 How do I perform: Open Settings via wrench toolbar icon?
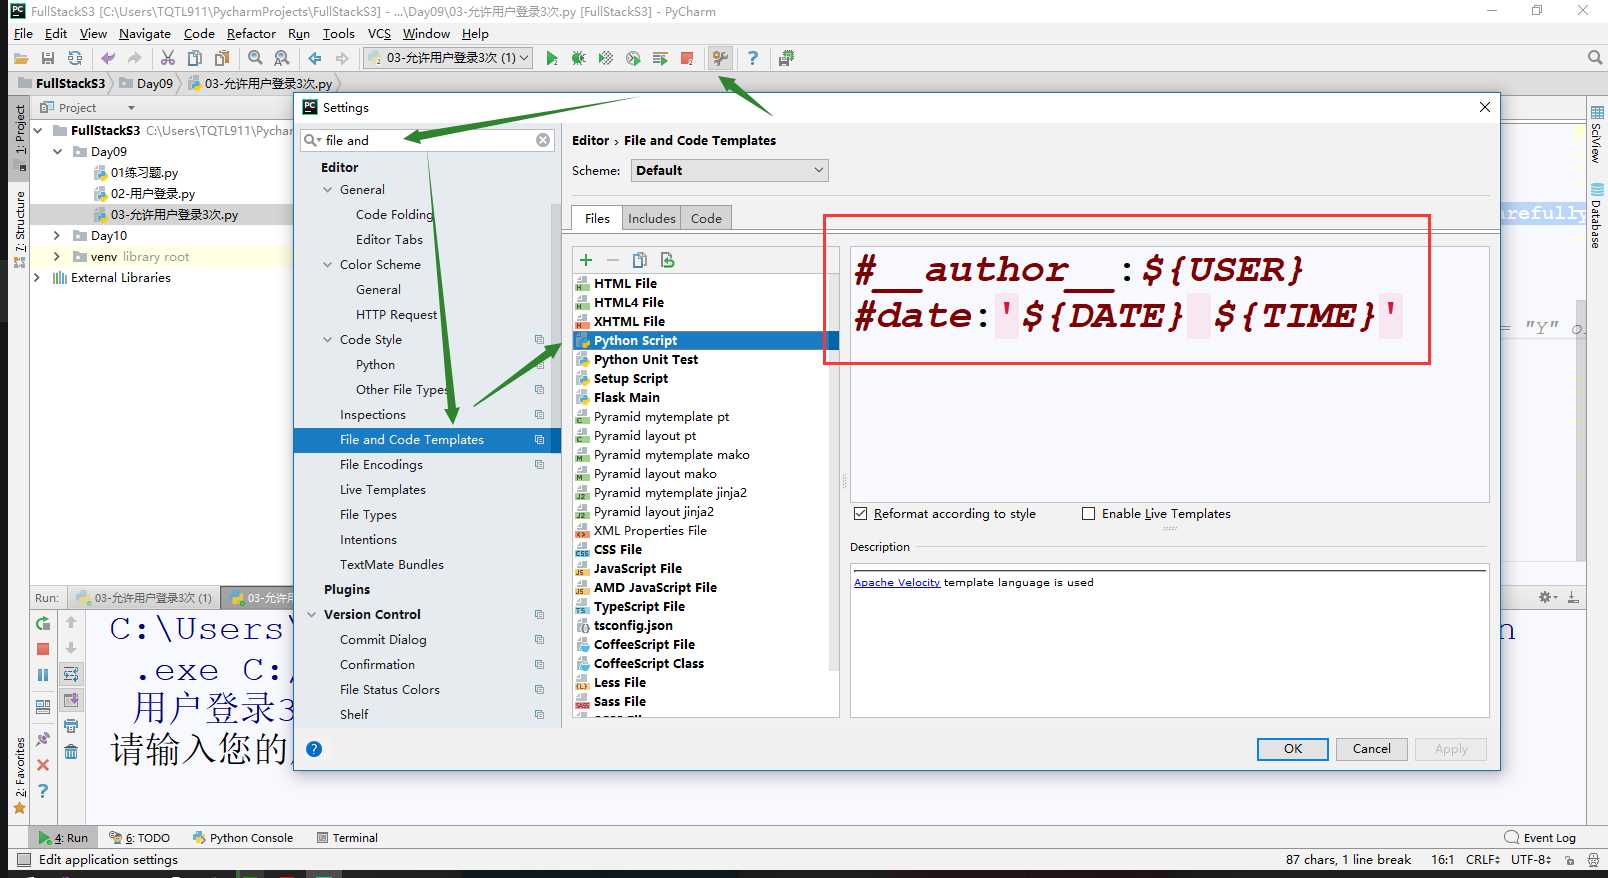coord(720,58)
